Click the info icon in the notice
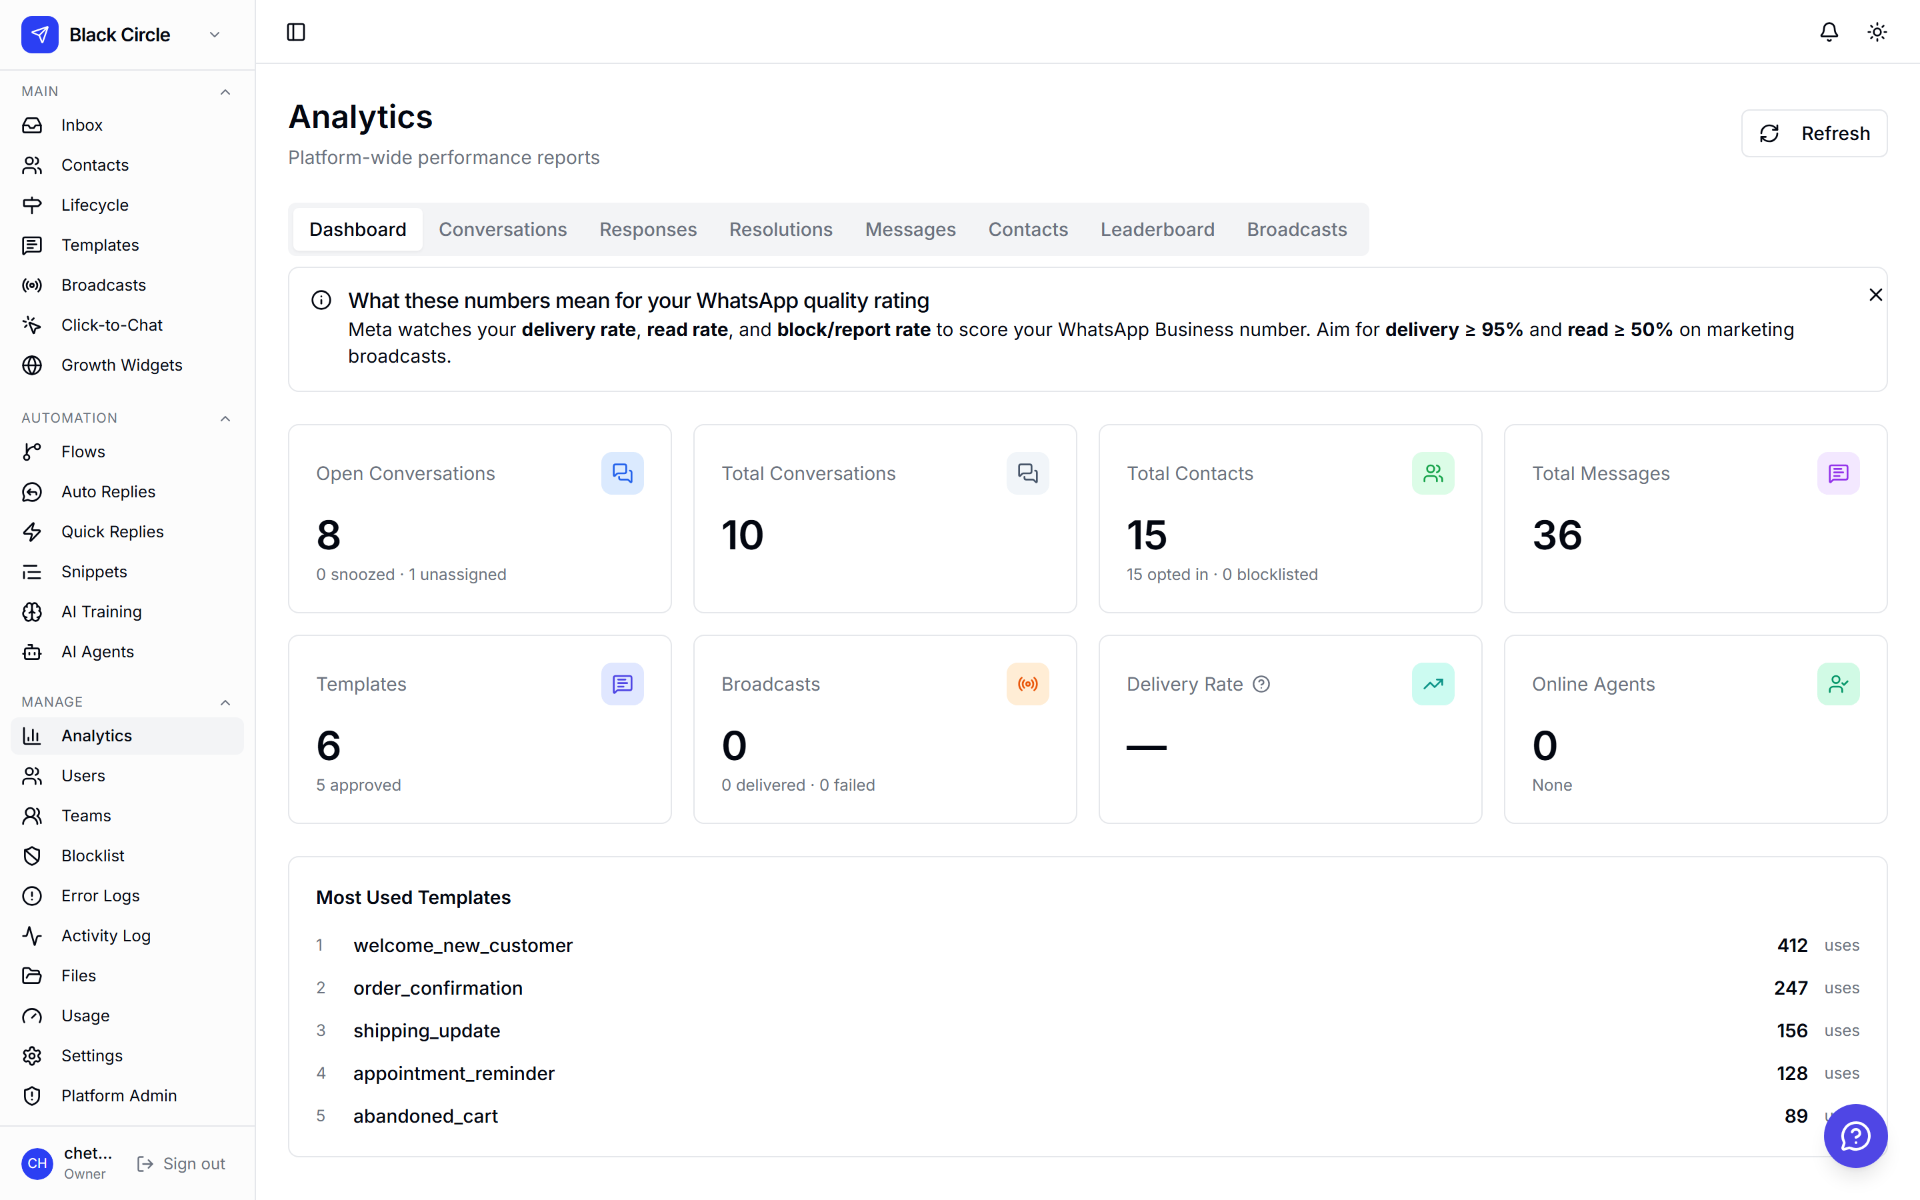Image resolution: width=1920 pixels, height=1200 pixels. (321, 300)
